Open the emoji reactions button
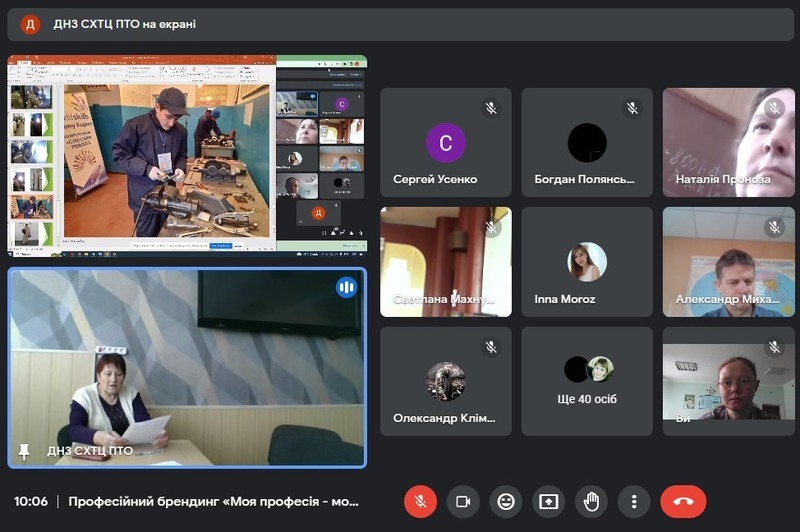800x532 pixels. click(506, 501)
